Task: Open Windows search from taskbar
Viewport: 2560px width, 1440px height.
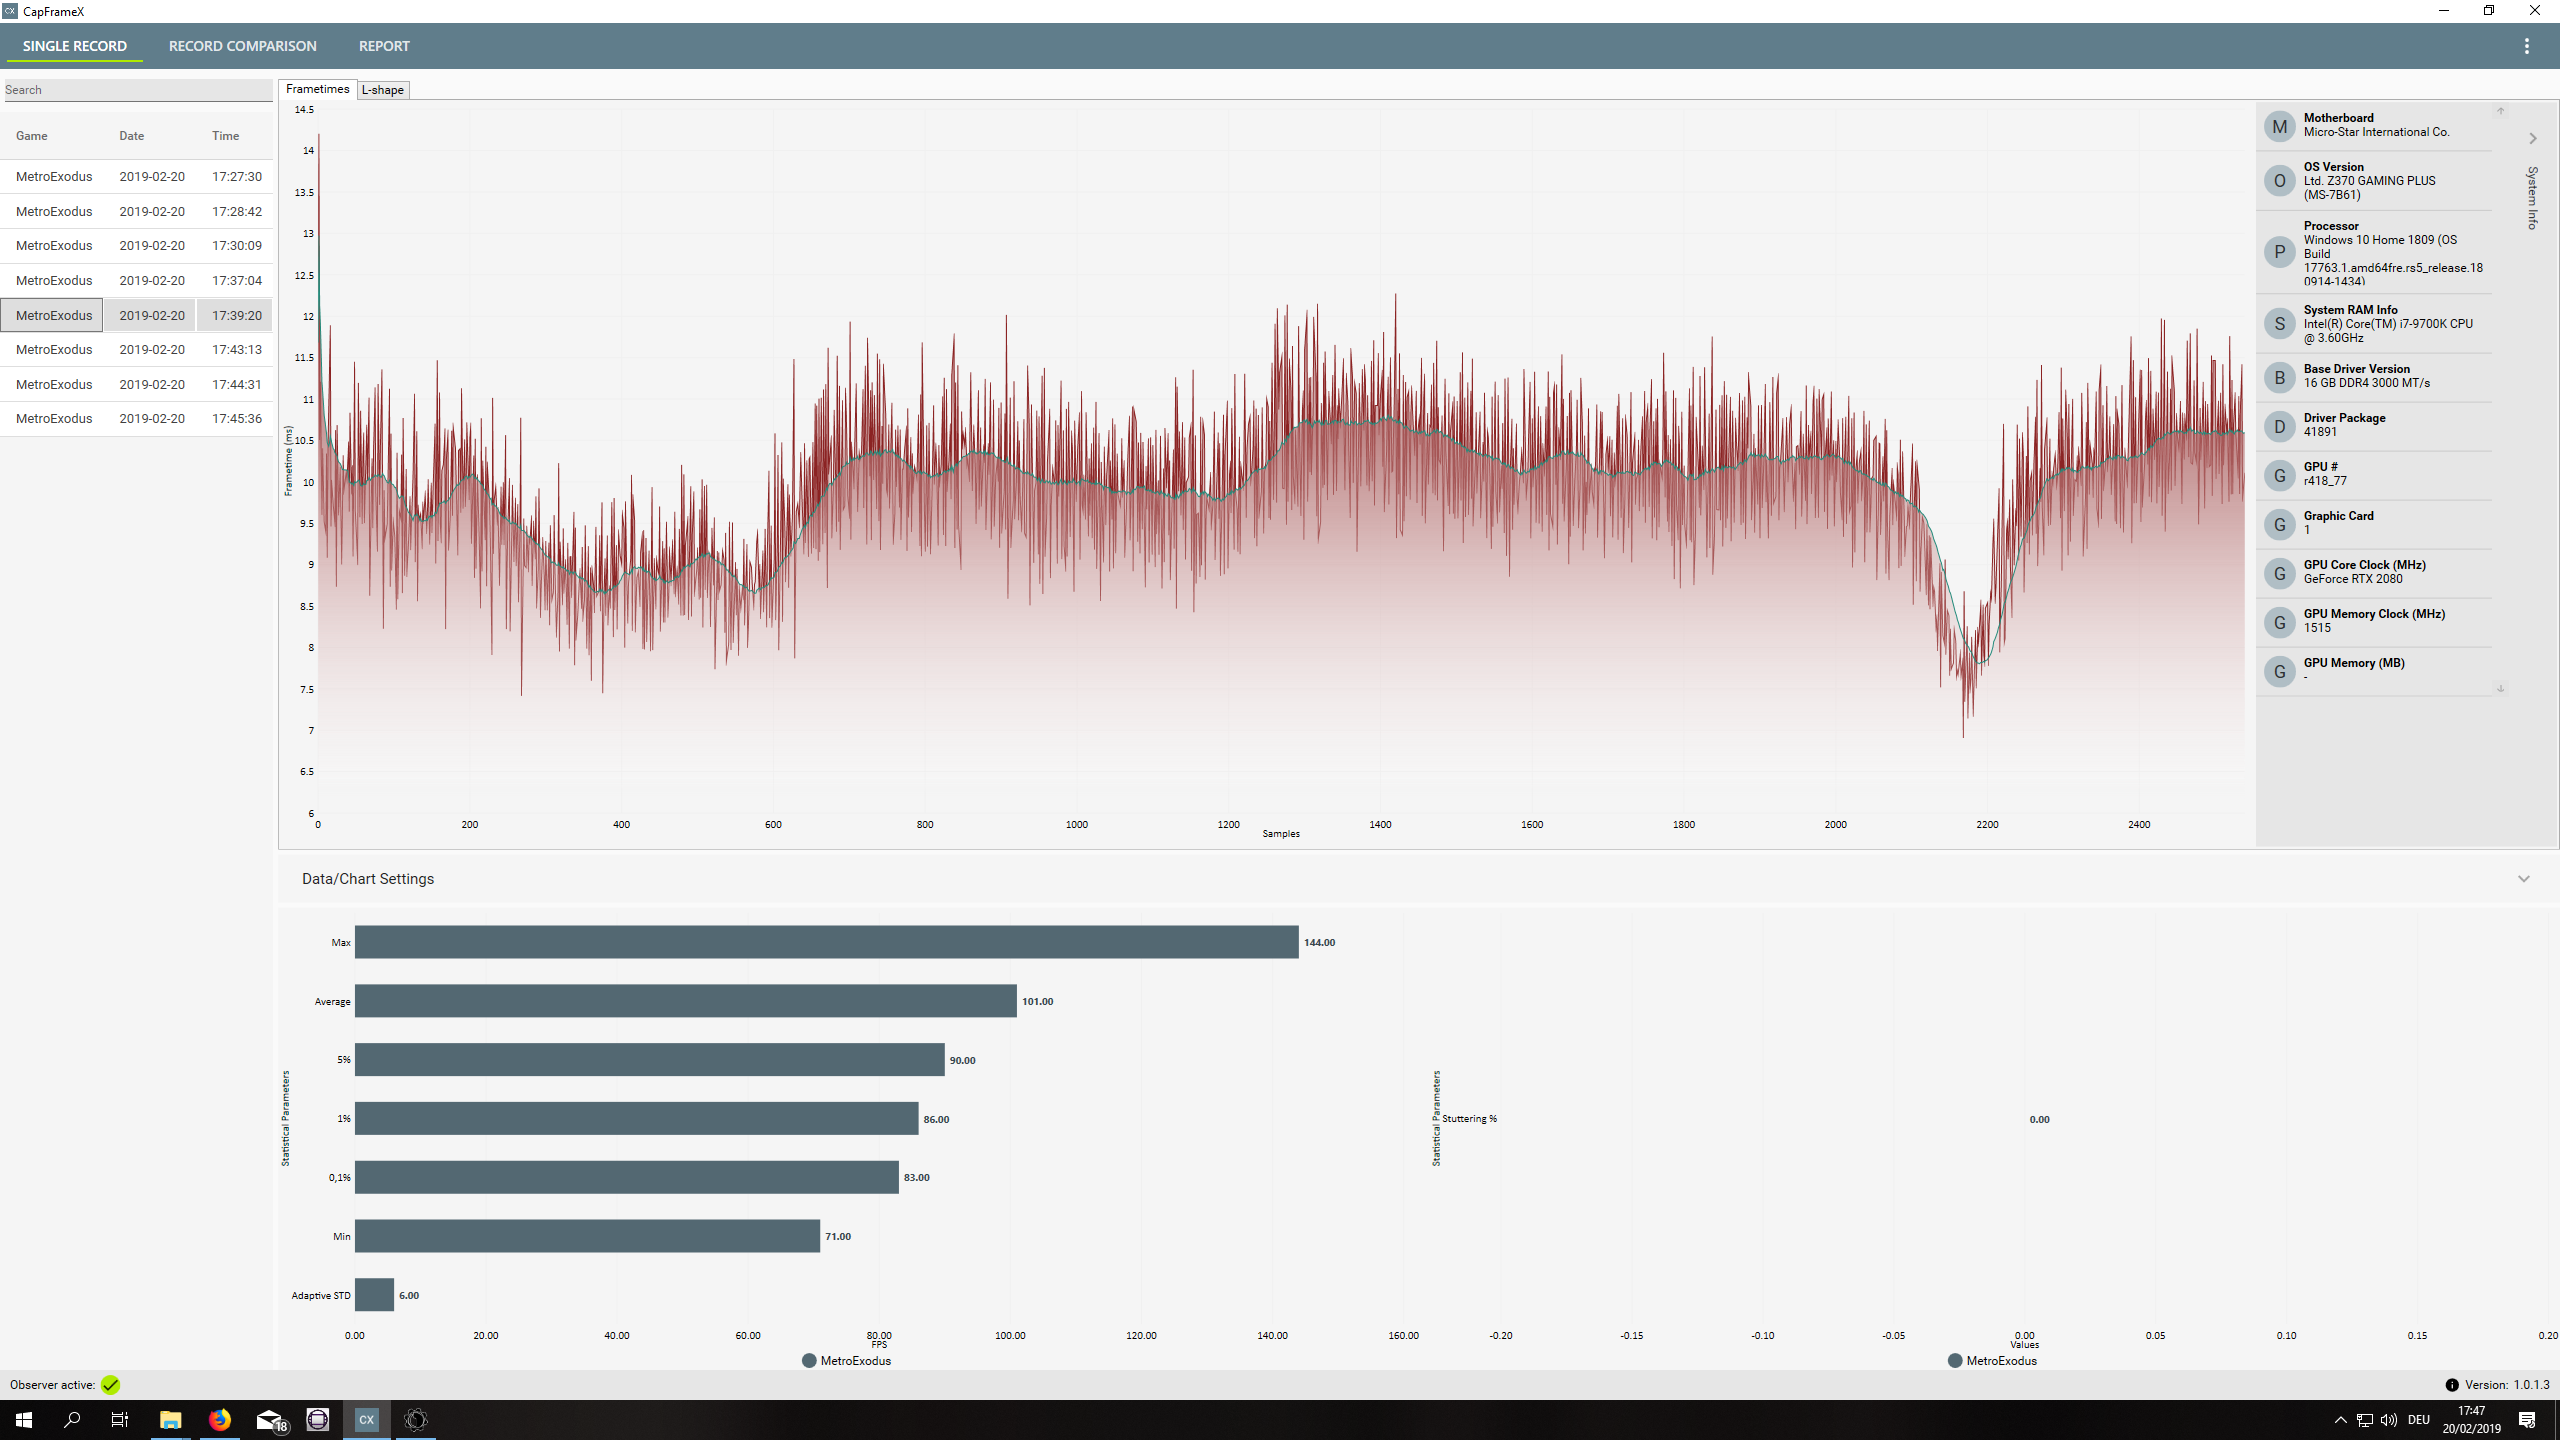Action: click(72, 1420)
